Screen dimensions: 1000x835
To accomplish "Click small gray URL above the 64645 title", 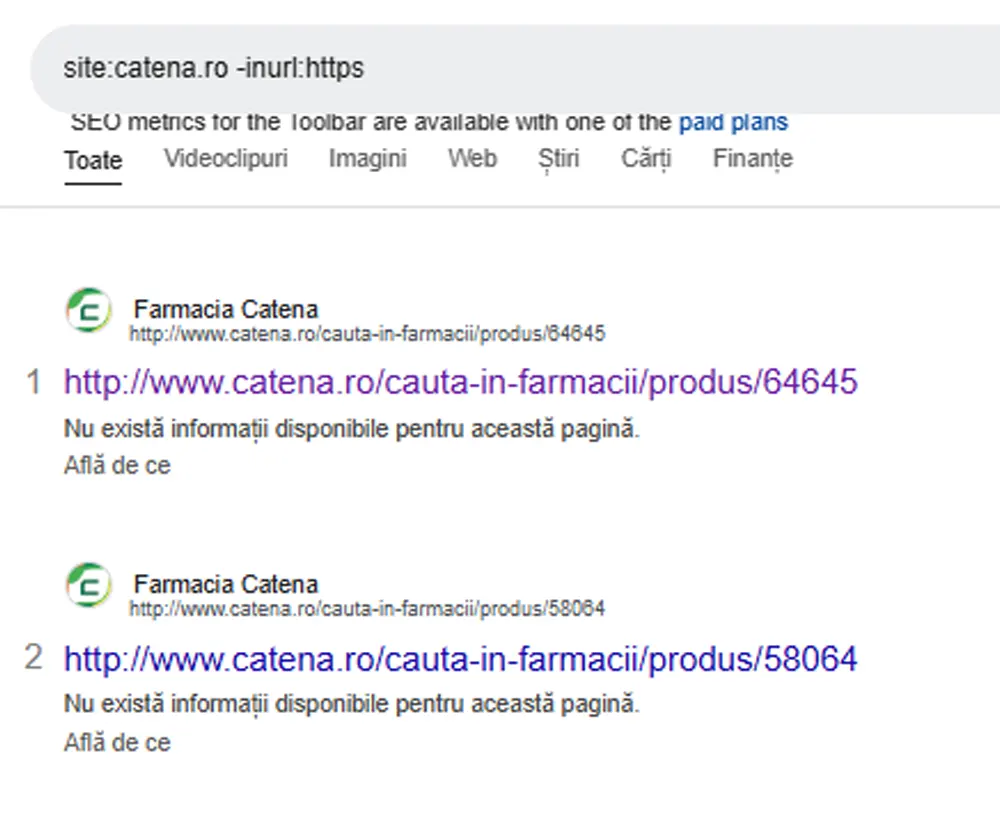I will point(366,334).
